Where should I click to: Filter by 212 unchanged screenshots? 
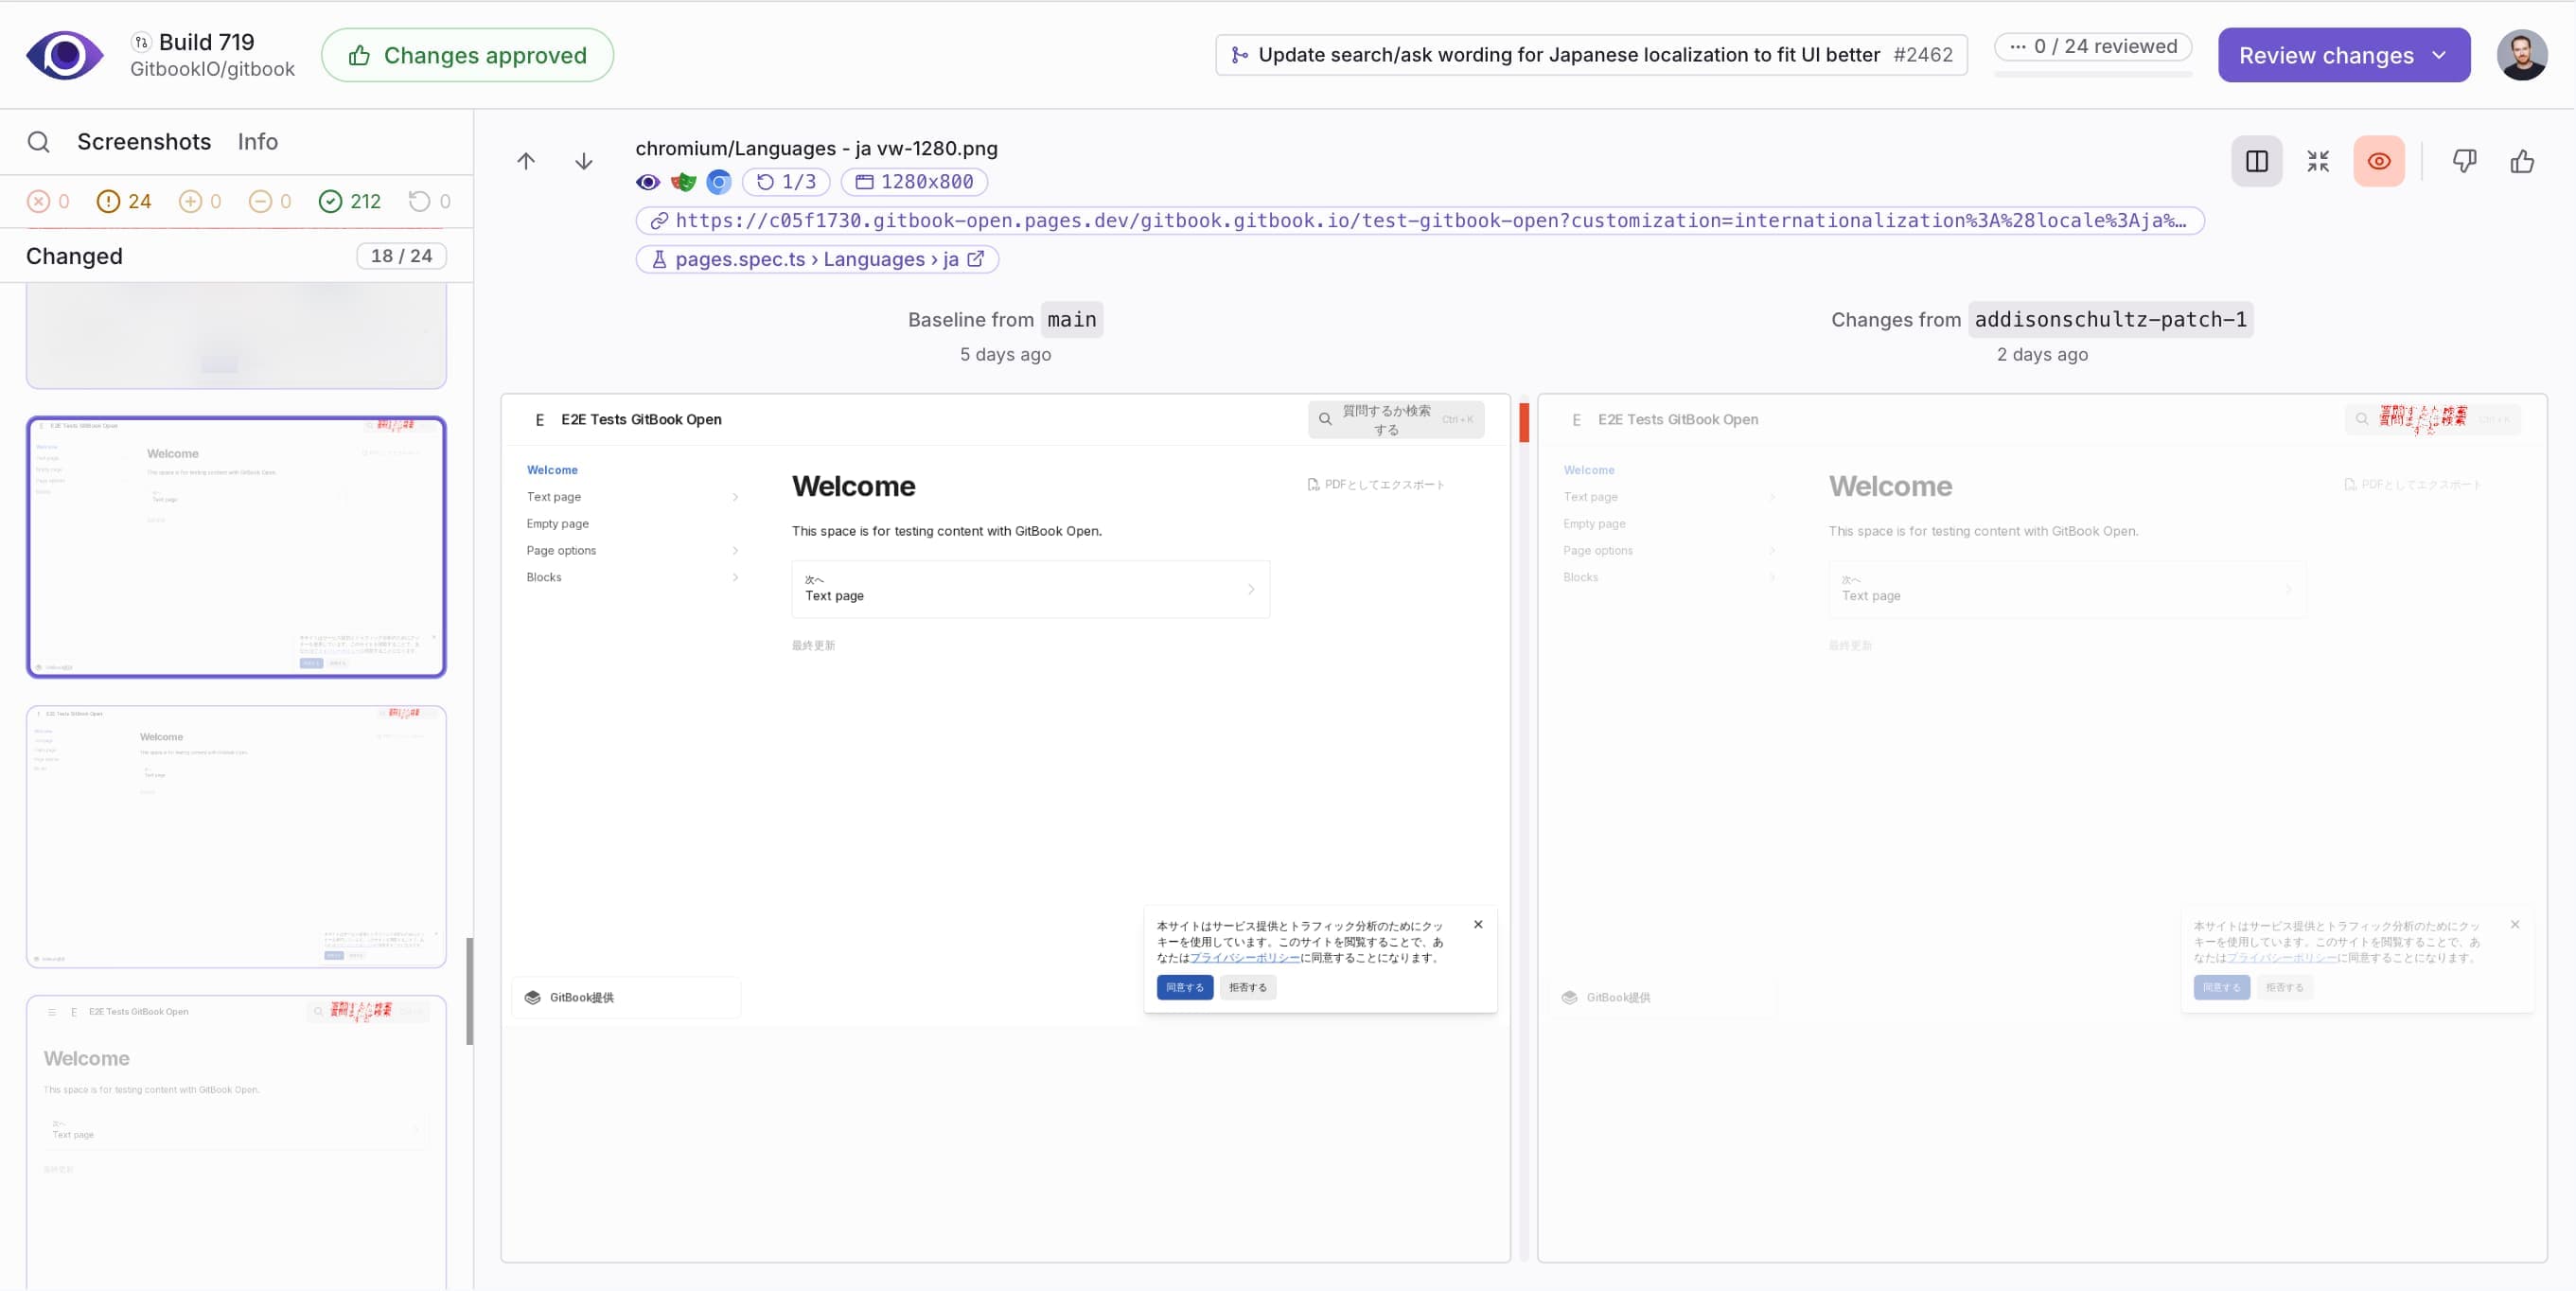click(x=350, y=201)
